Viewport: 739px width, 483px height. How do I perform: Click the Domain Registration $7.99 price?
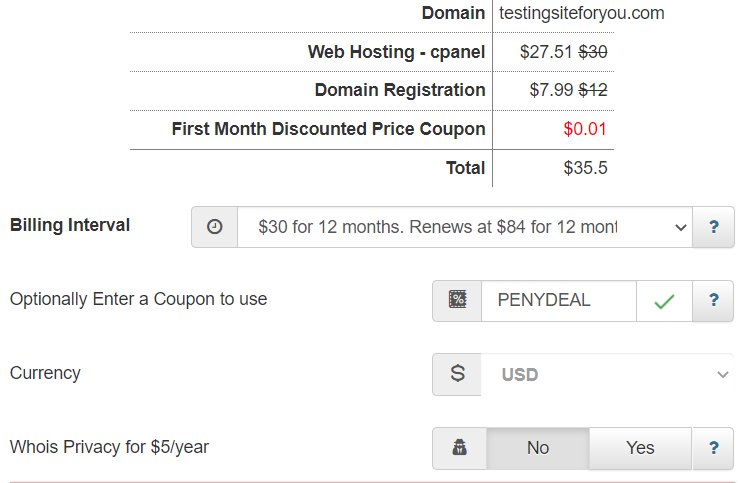coord(551,90)
